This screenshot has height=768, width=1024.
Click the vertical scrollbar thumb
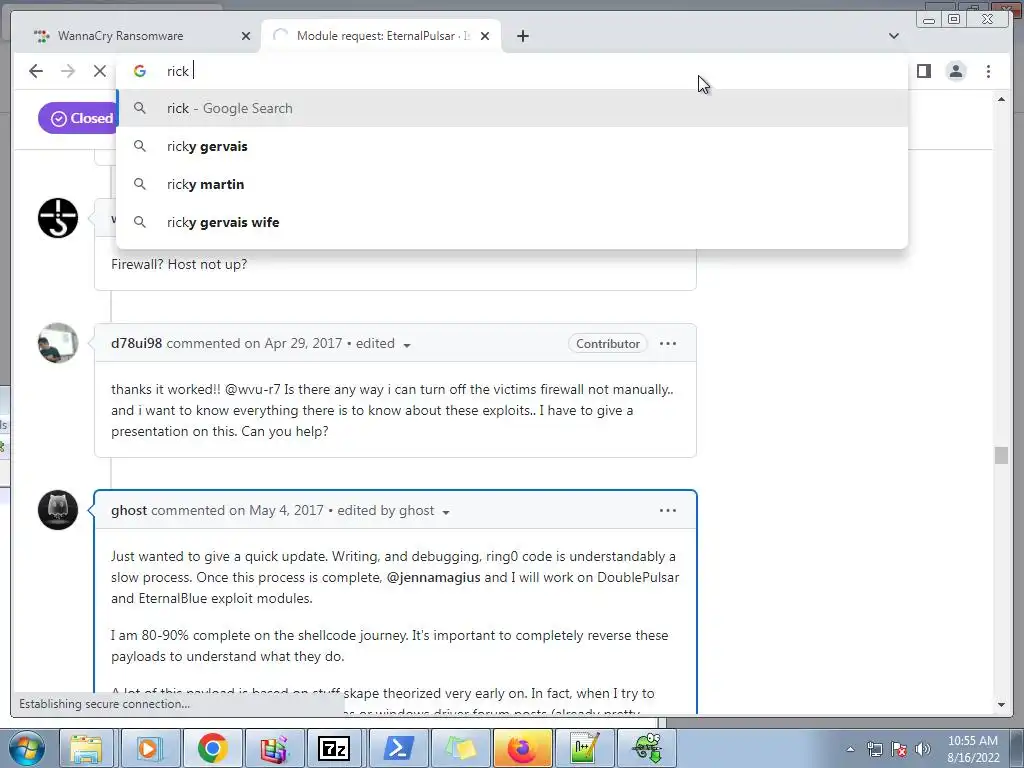coord(1001,455)
